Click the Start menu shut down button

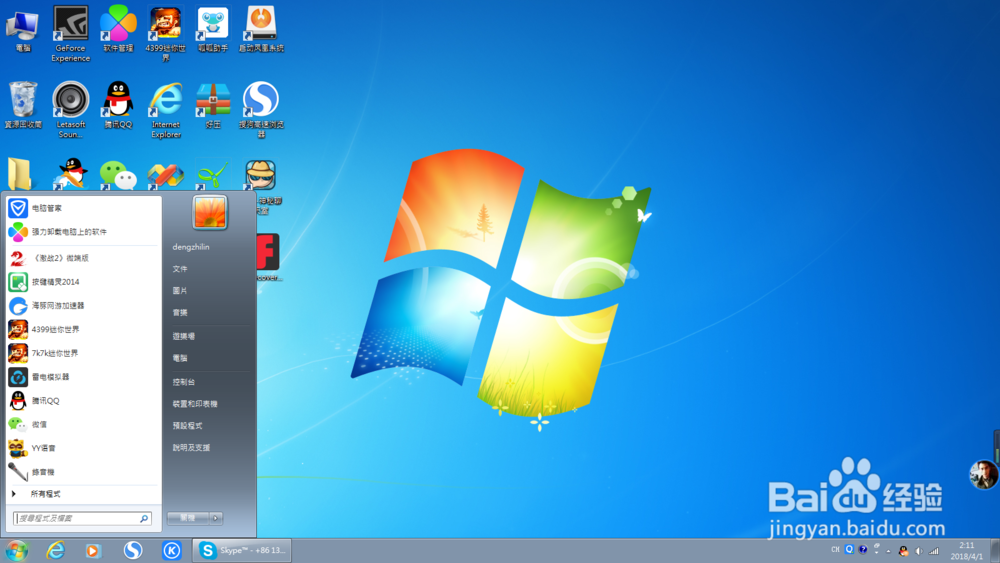click(188, 518)
